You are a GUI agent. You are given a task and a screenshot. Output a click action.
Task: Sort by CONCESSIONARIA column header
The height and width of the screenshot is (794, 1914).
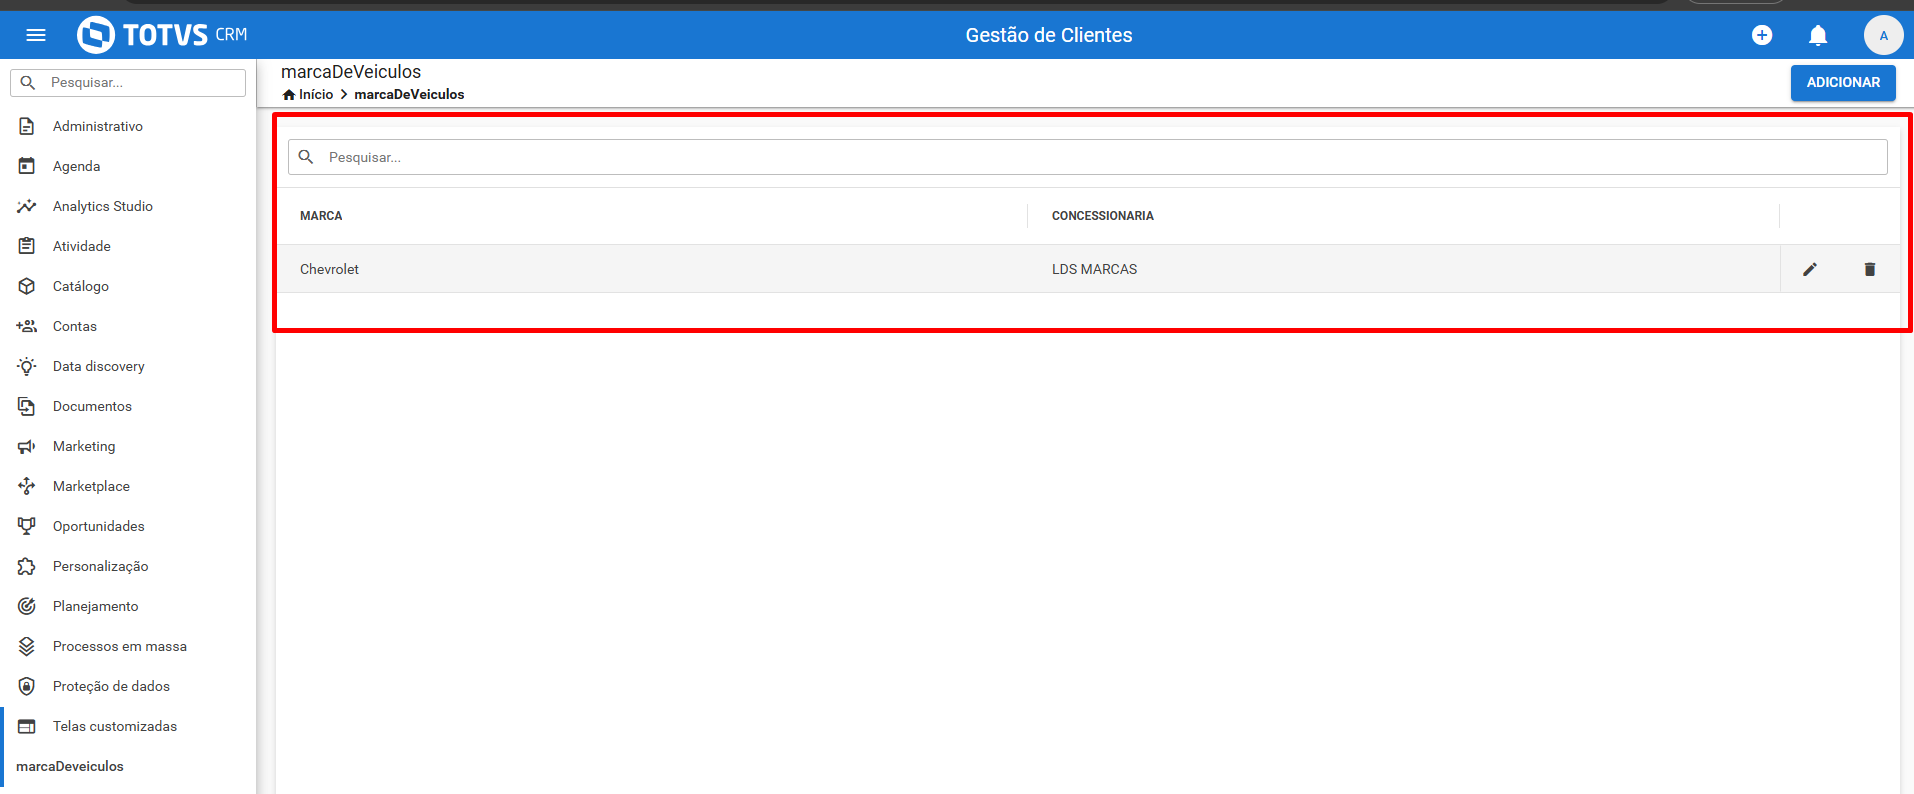point(1103,216)
